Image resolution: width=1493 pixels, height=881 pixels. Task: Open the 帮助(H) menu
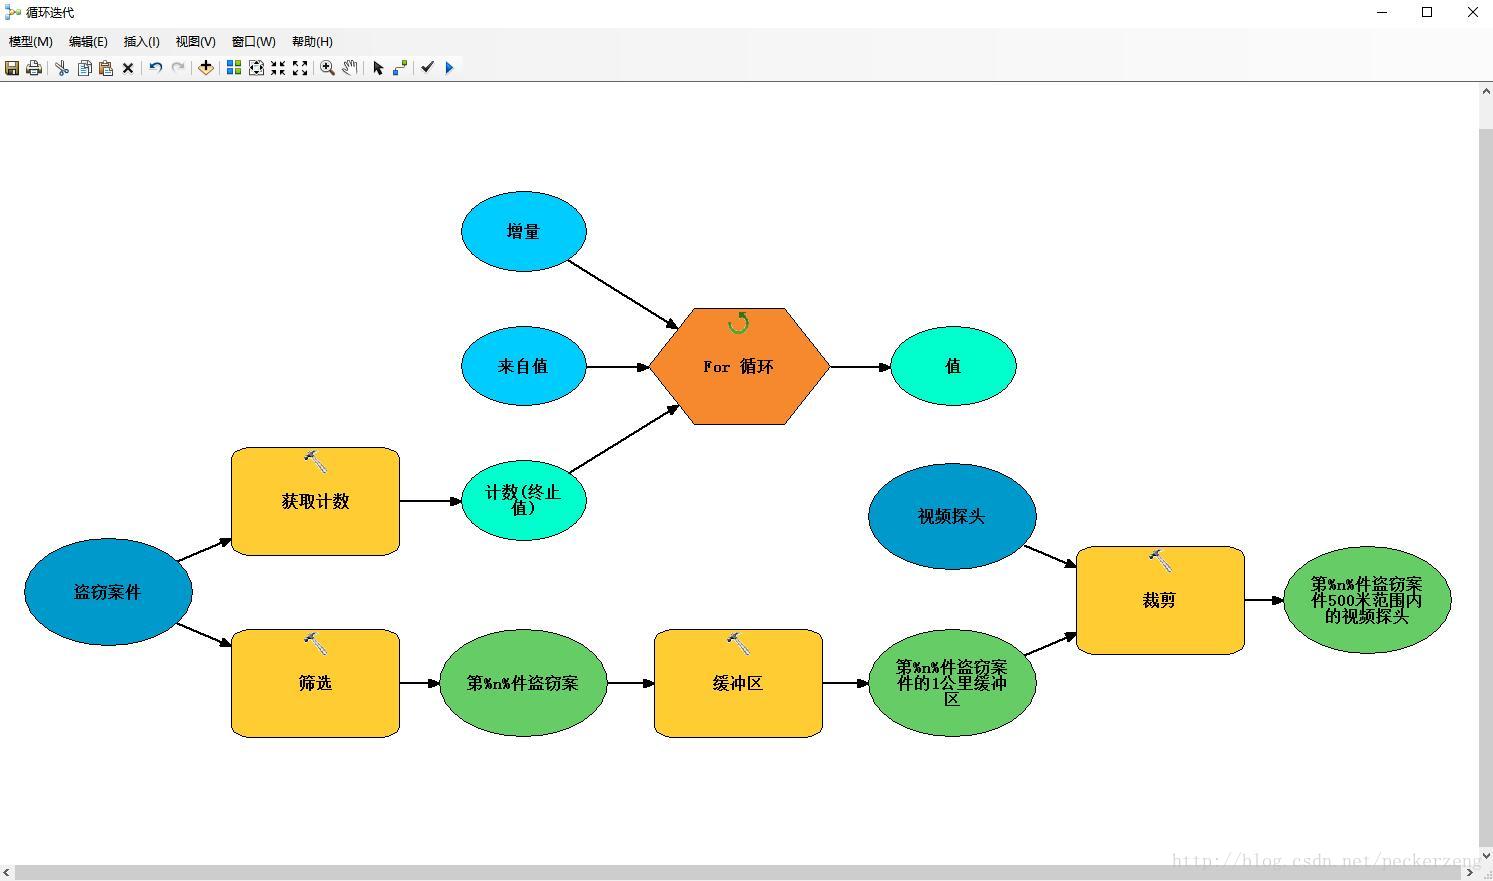(x=312, y=42)
